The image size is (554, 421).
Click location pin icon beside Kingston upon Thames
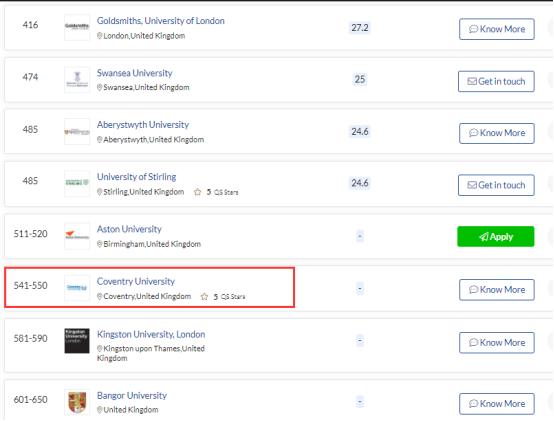(100, 349)
